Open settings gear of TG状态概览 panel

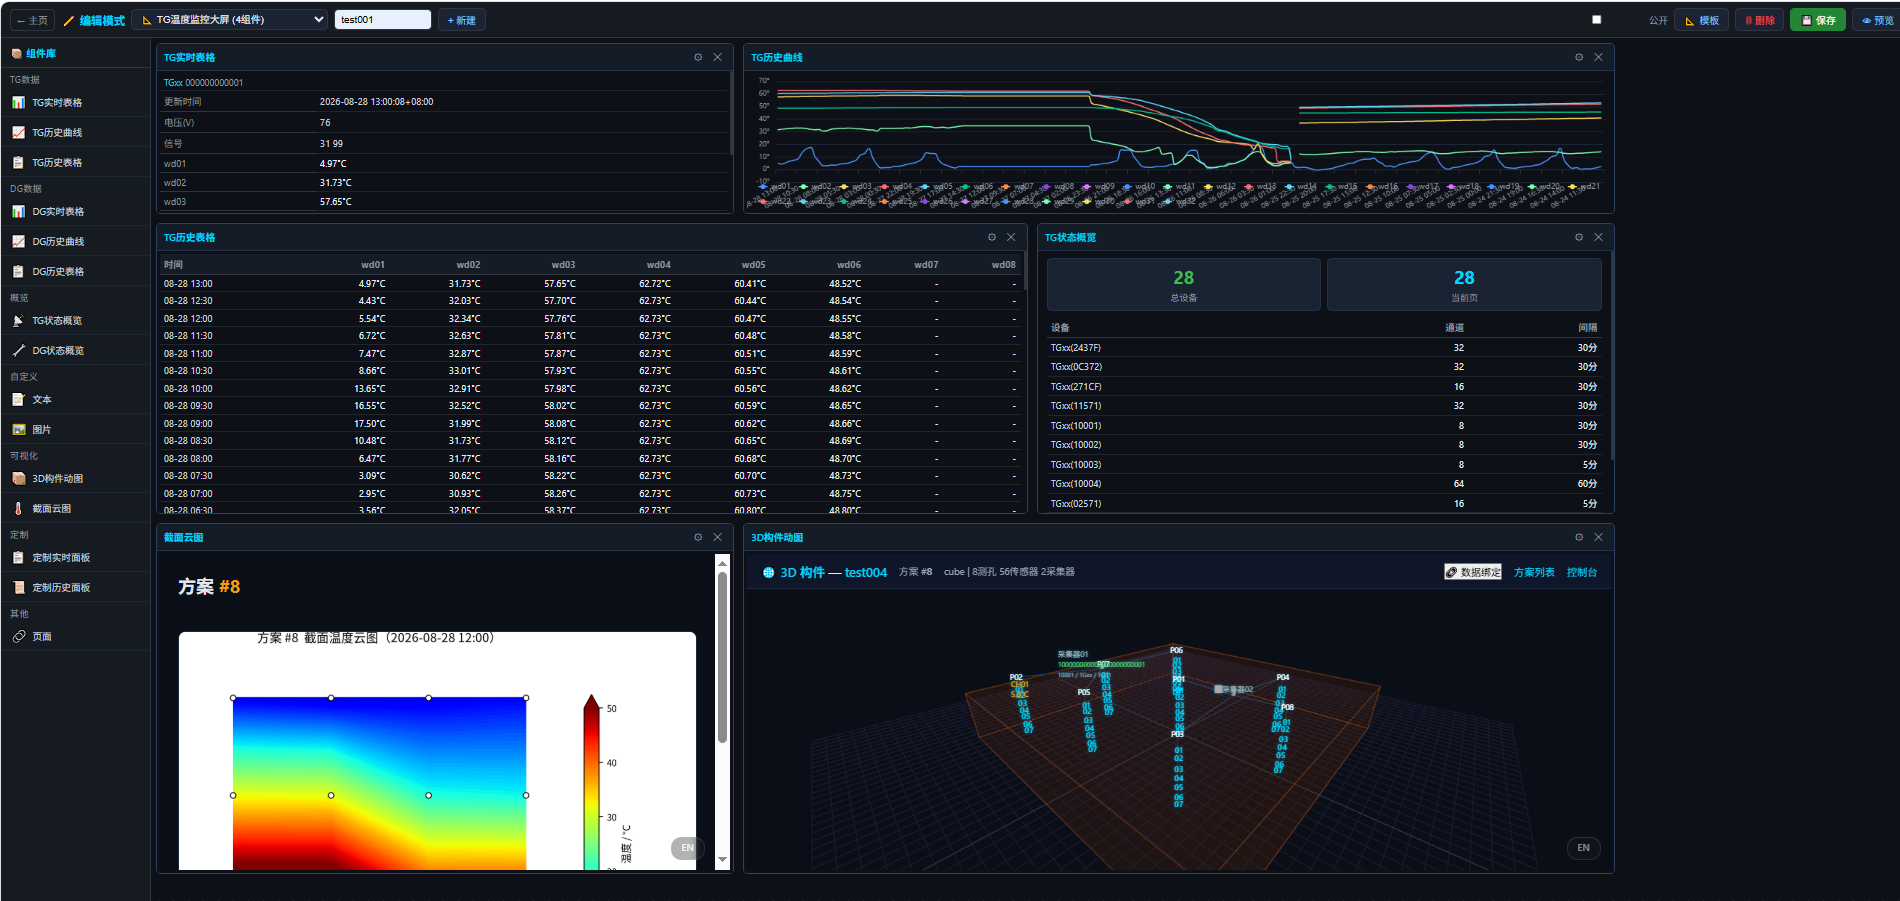tap(1579, 238)
